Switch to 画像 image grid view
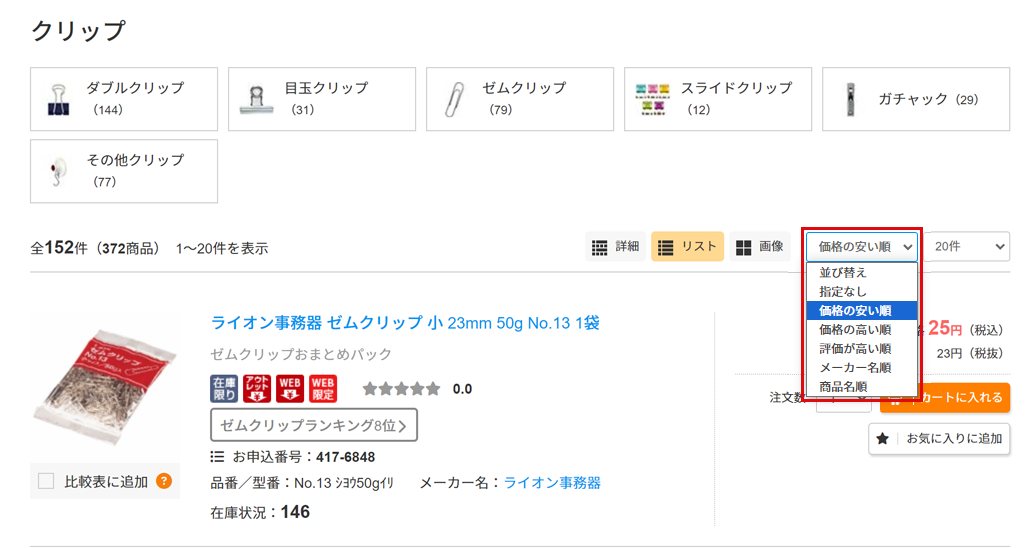1031x548 pixels. (x=759, y=247)
